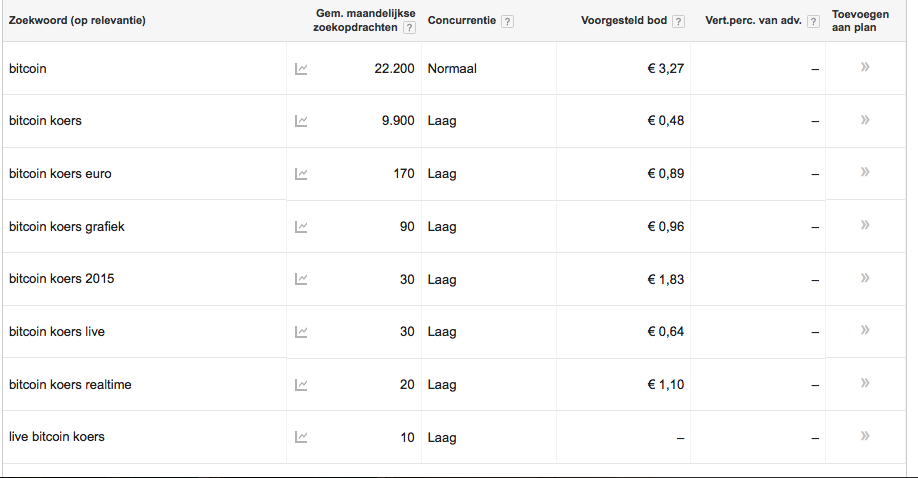This screenshot has width=918, height=478.
Task: Open help for Gem. maandelijkse zoekopdrachten
Action: 410,28
